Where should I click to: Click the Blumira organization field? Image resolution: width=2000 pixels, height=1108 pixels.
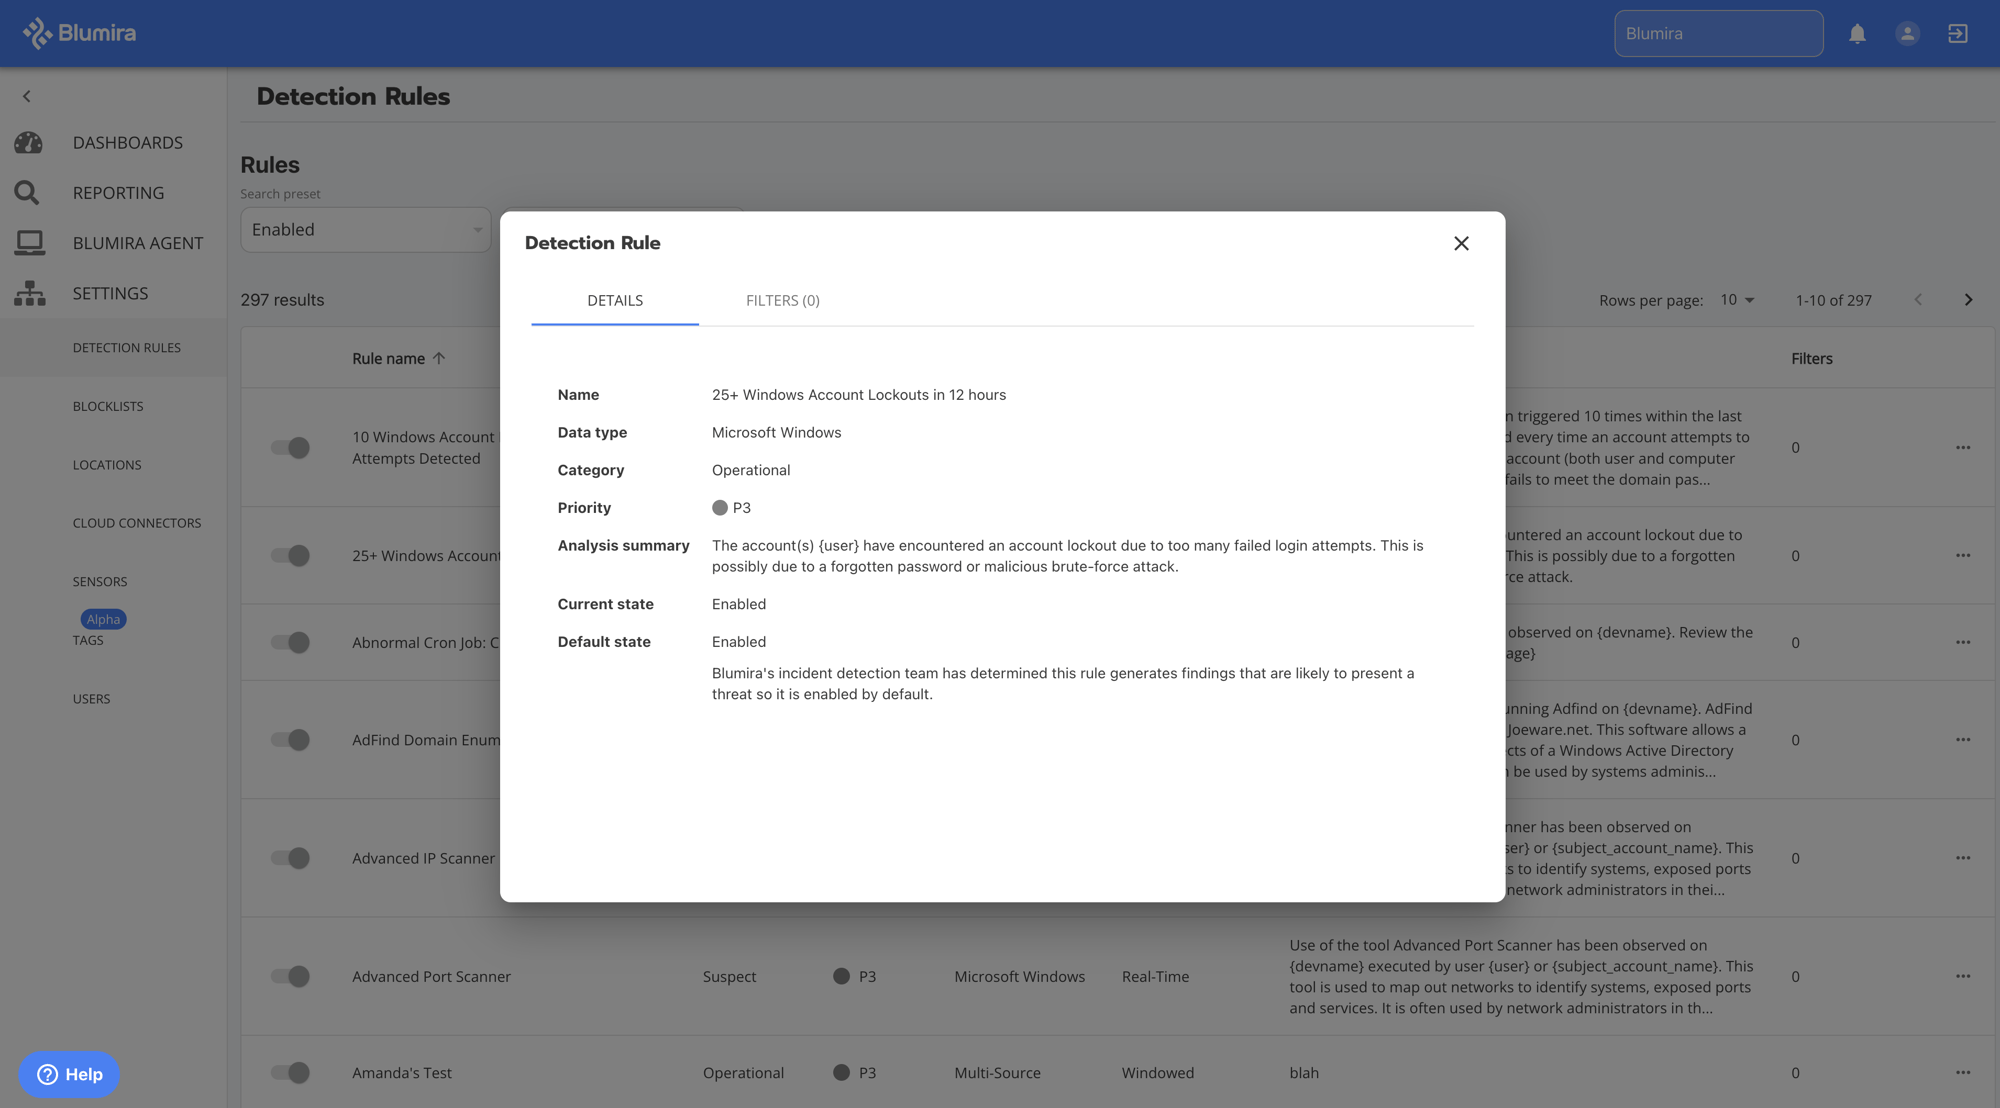click(x=1718, y=33)
